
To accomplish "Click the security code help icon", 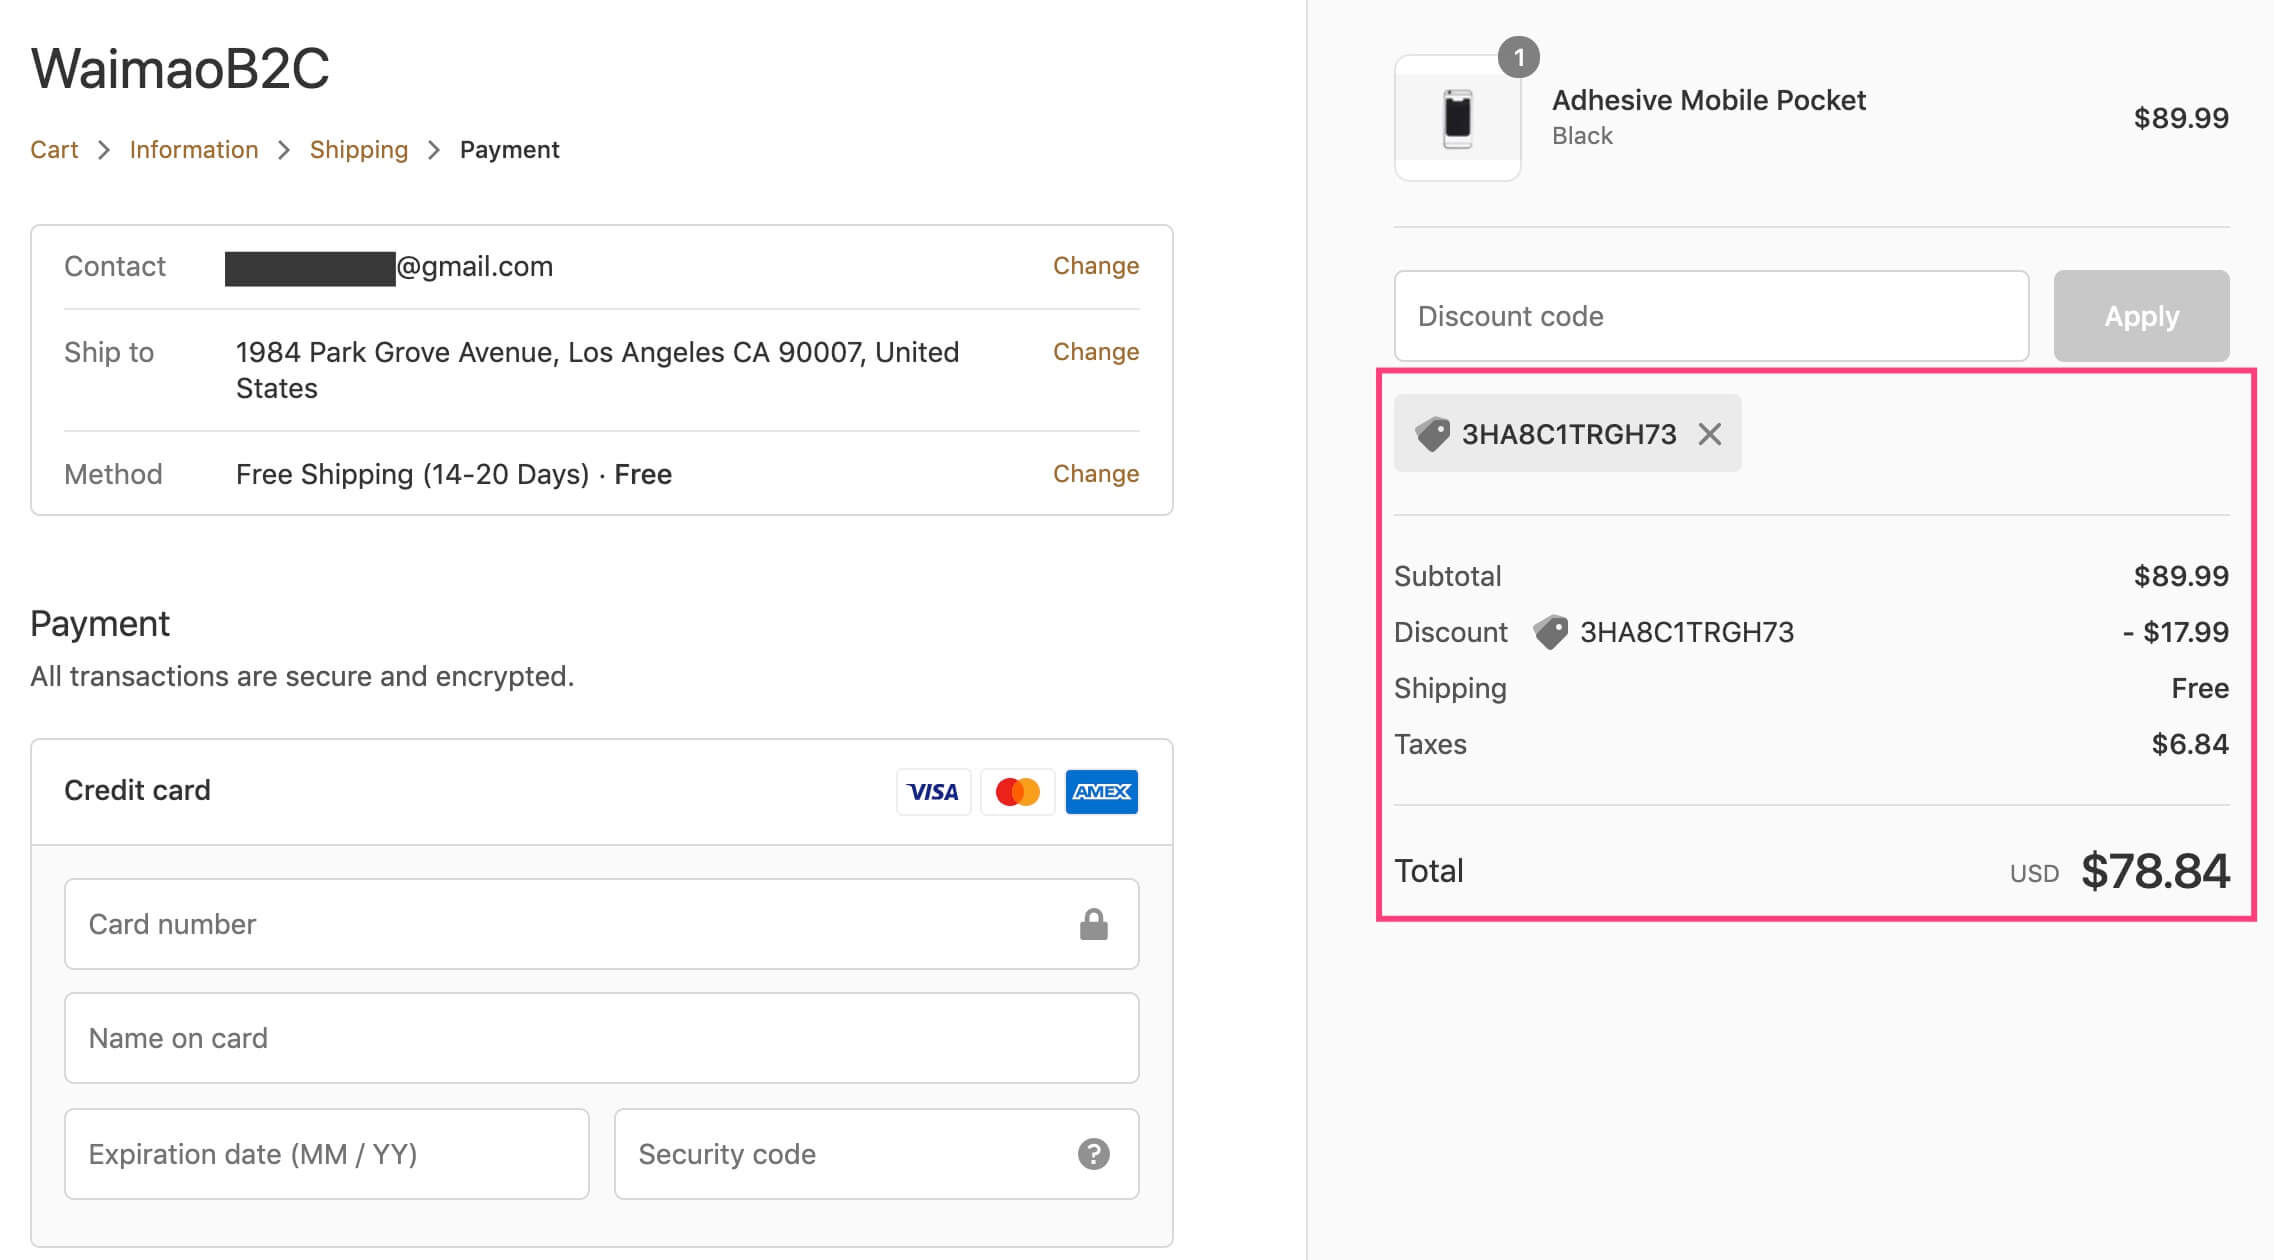I will point(1093,1154).
